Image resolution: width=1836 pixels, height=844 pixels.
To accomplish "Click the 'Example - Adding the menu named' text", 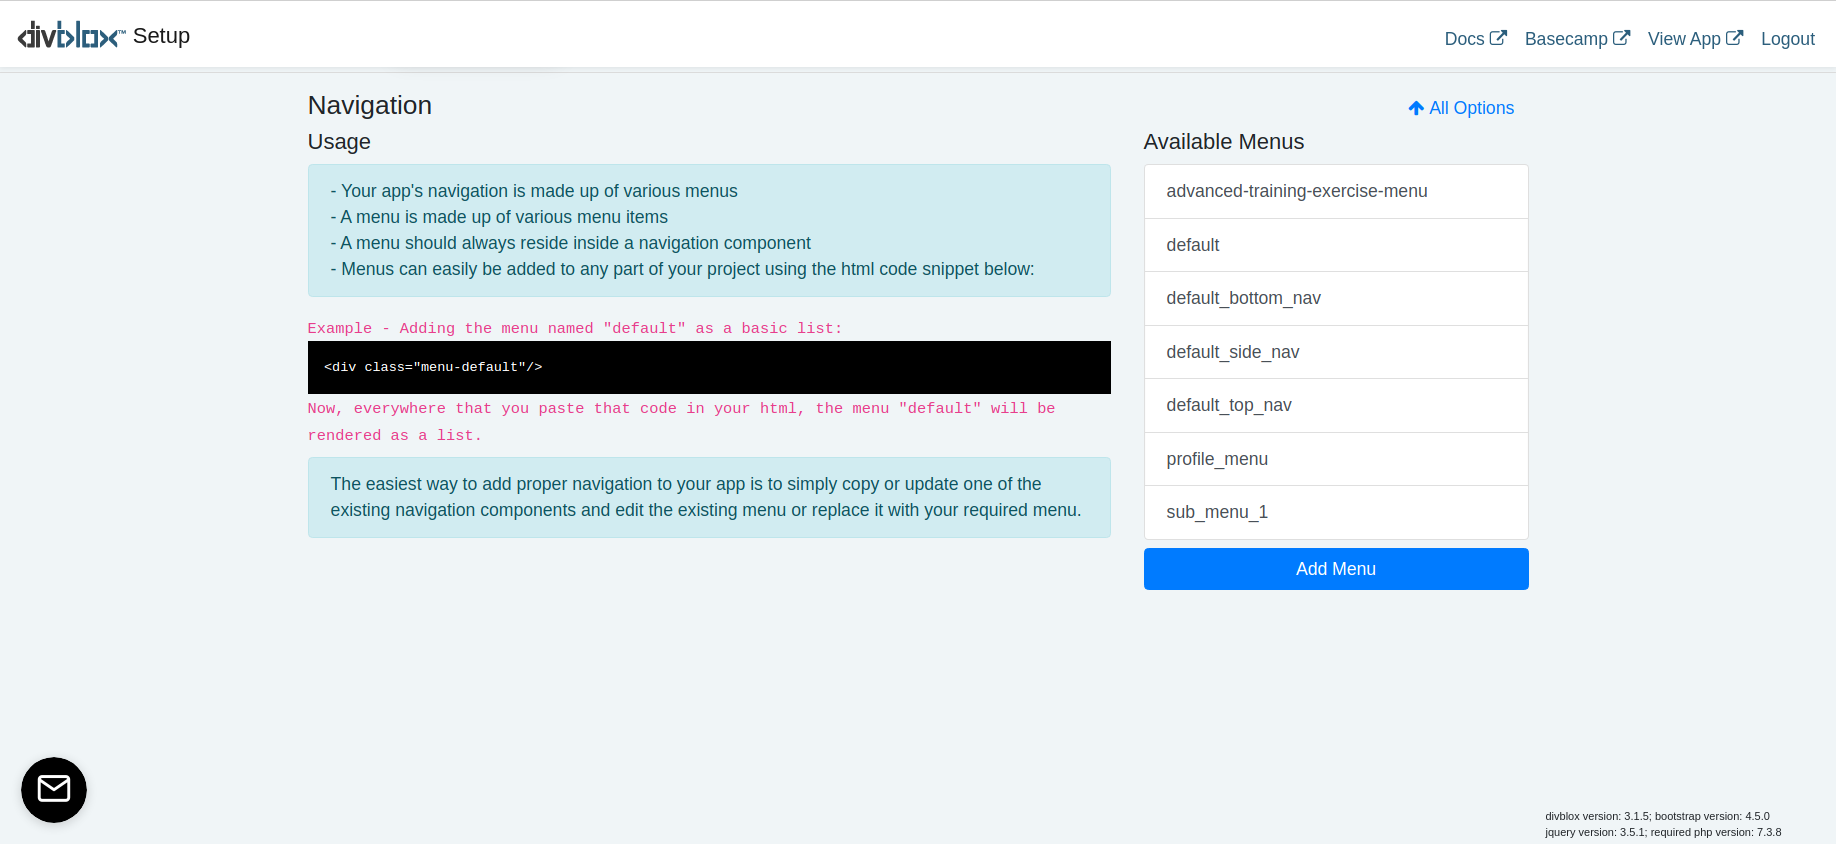I will click(x=575, y=328).
